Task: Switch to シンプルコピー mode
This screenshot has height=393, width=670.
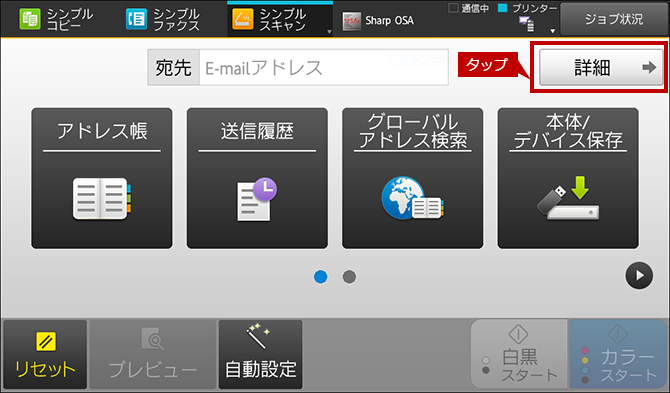Action: 56,20
